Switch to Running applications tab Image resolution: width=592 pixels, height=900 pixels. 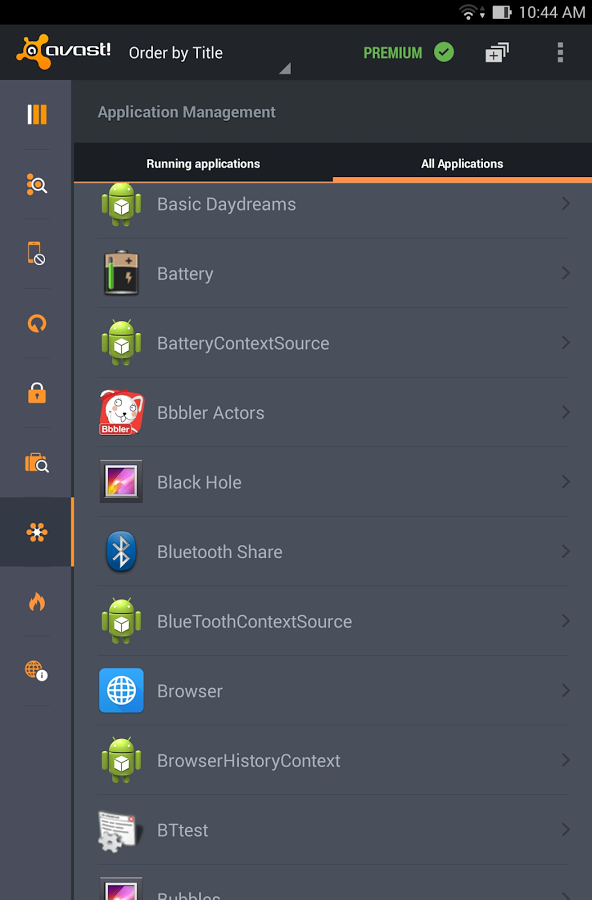[x=203, y=164]
